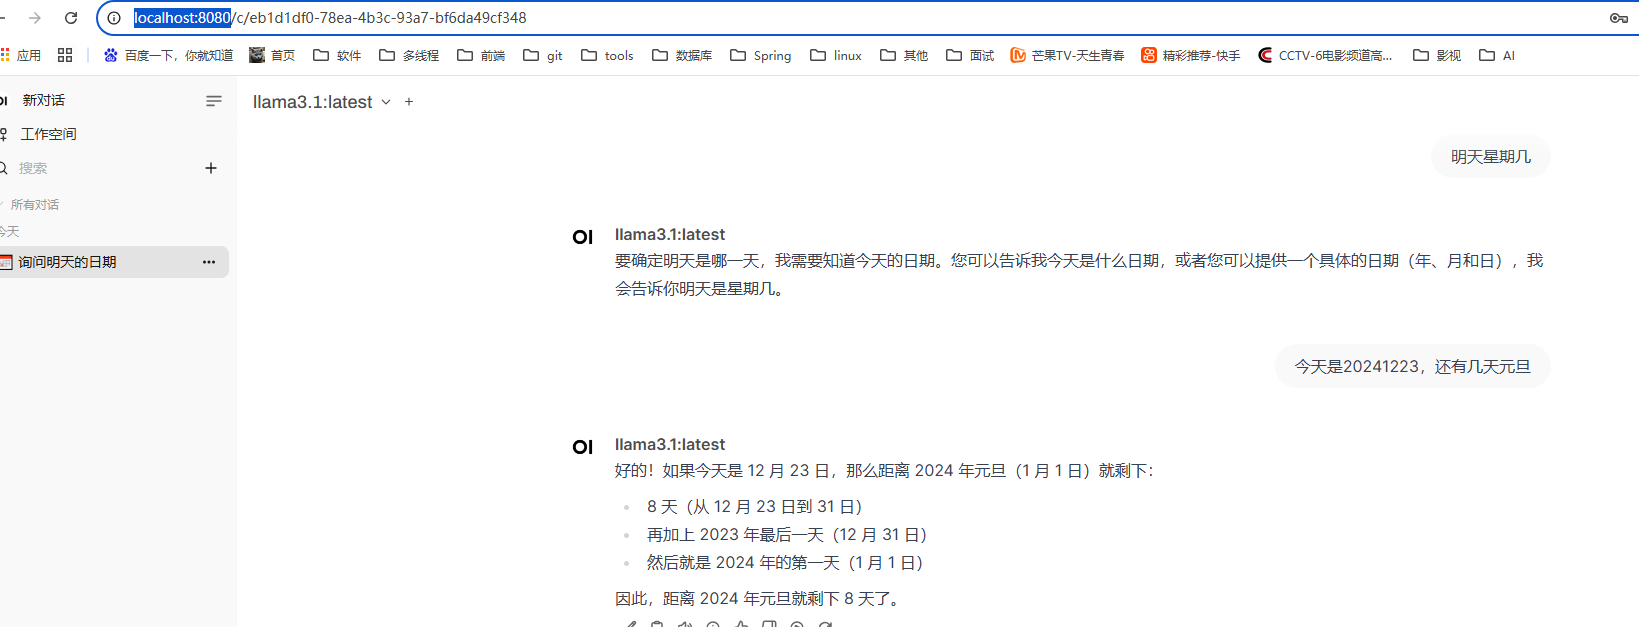Click the plus icon beside the search field
Image resolution: width=1639 pixels, height=627 pixels.
[211, 168]
